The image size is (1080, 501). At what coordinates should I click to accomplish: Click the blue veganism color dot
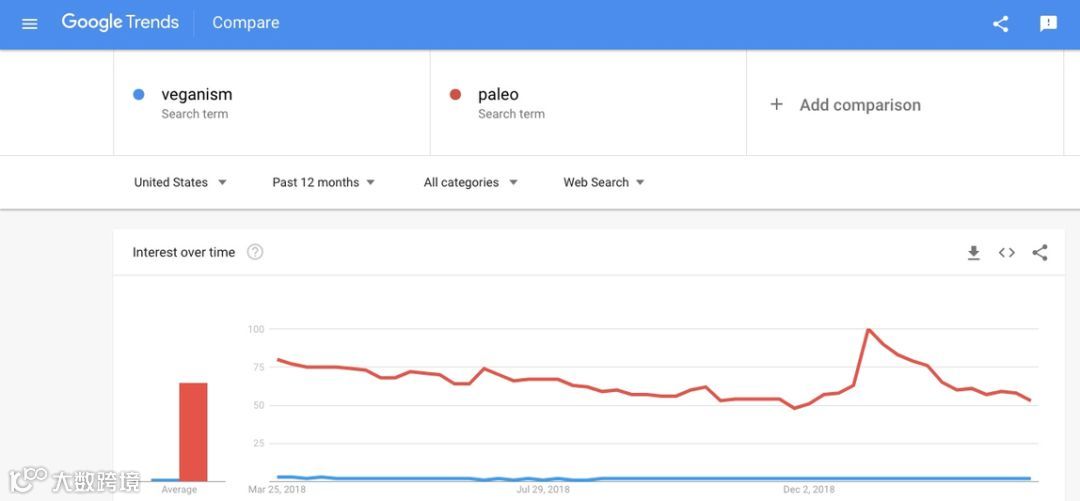click(x=139, y=95)
